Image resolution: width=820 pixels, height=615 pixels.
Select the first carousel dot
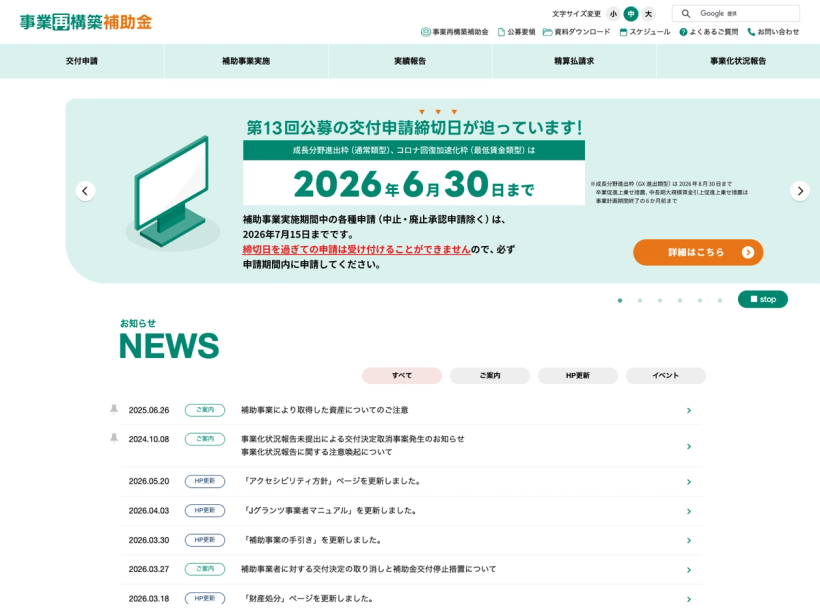(620, 300)
